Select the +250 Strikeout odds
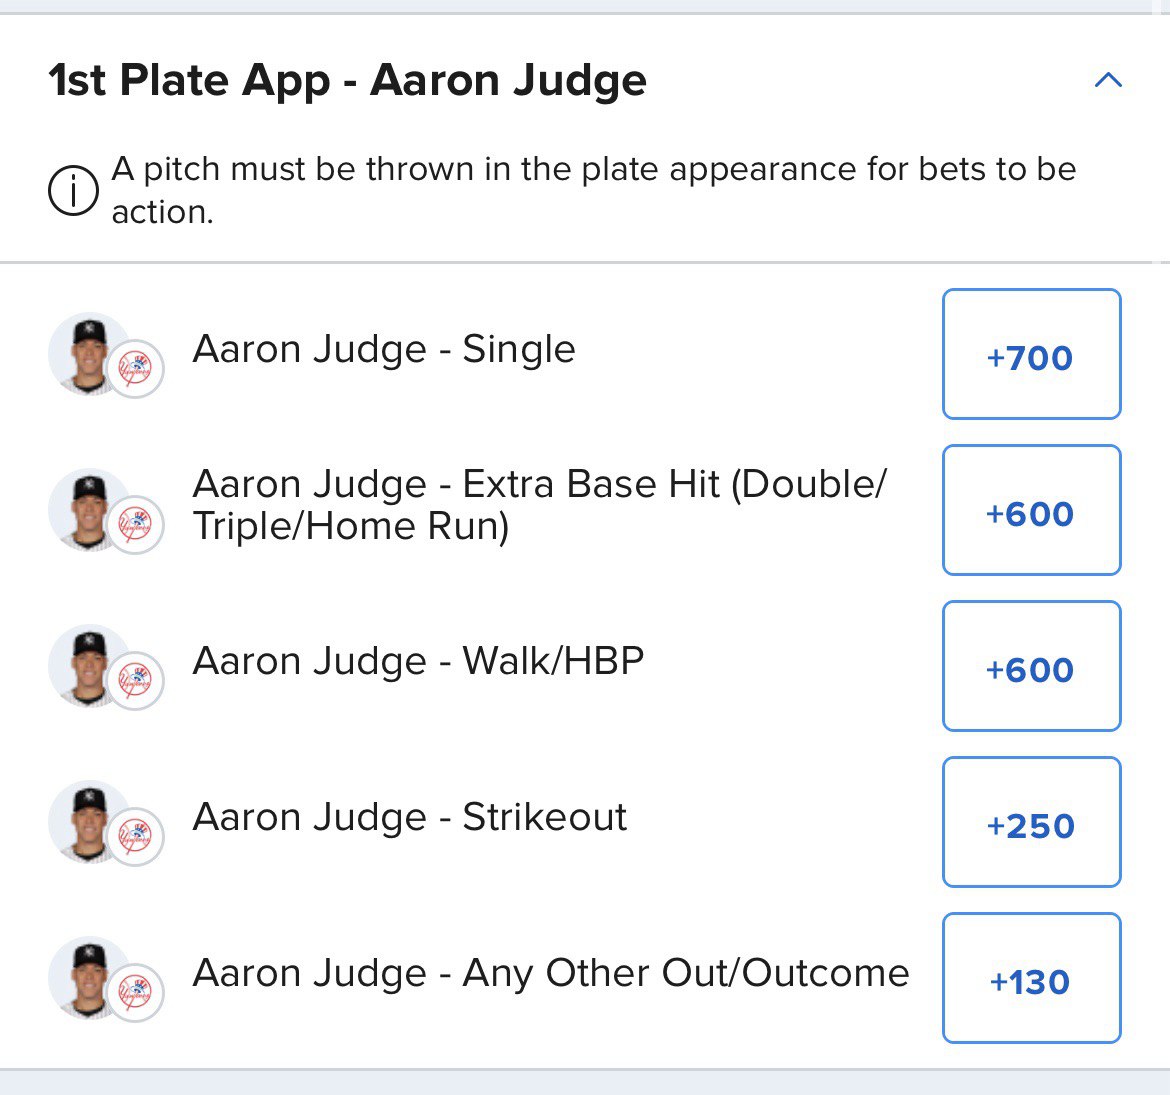The height and width of the screenshot is (1095, 1170). click(1031, 823)
